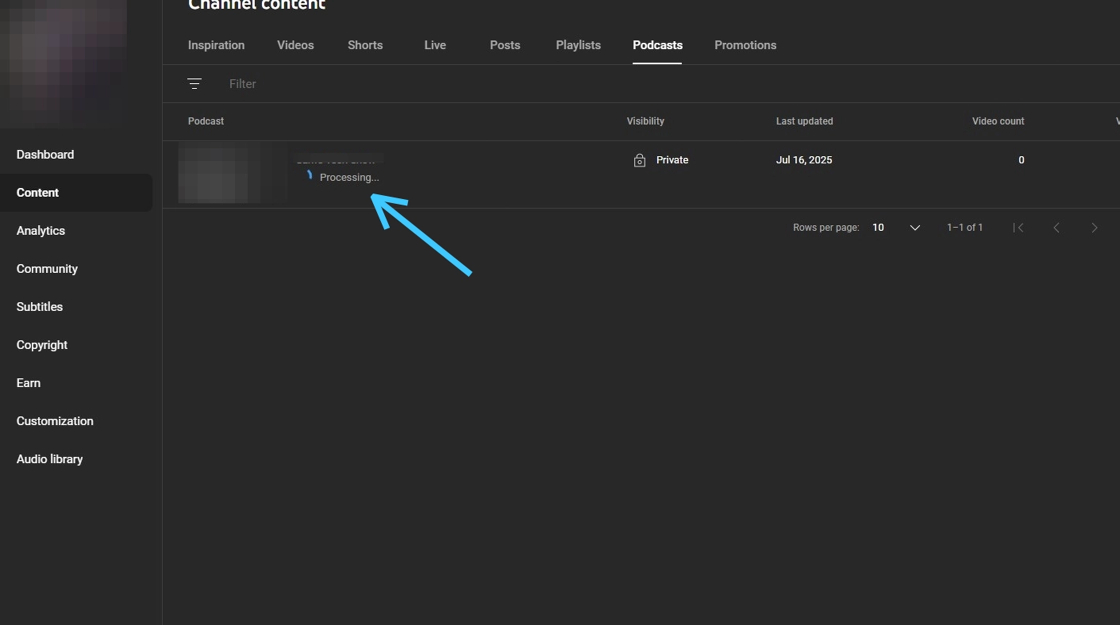The height and width of the screenshot is (625, 1120).
Task: Switch to the Shorts tab
Action: [x=365, y=45]
